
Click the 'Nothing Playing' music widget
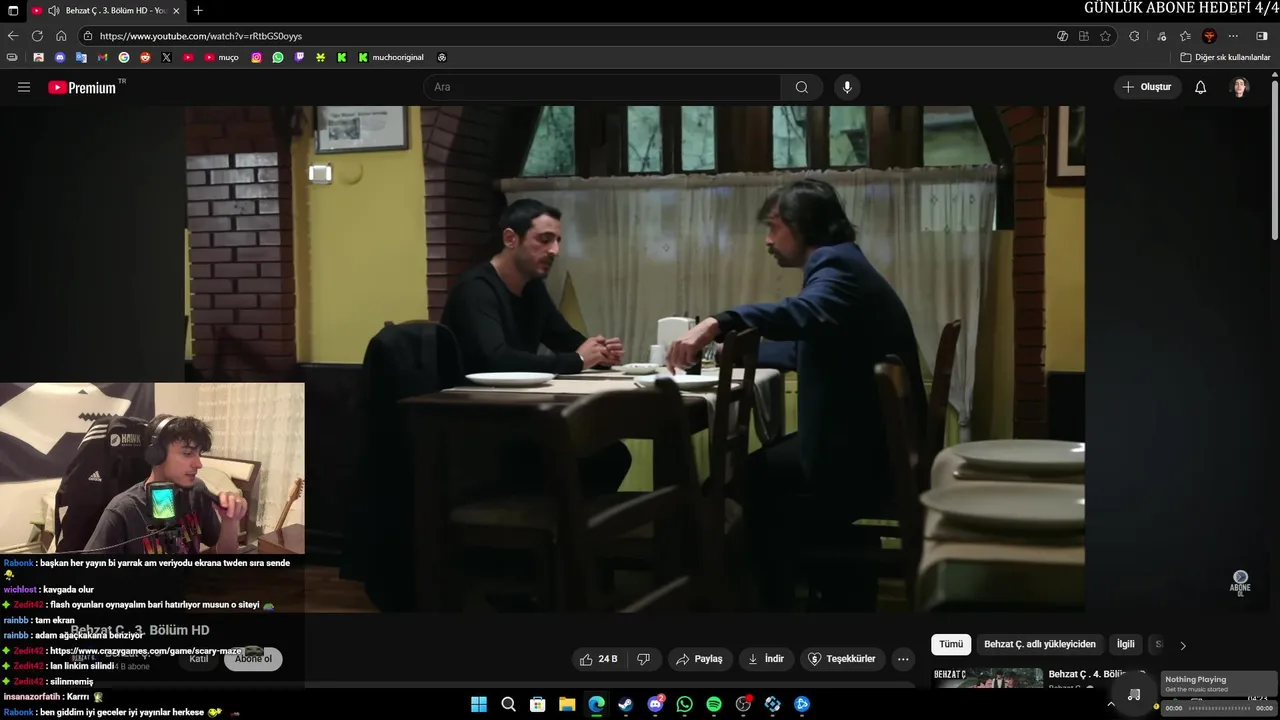(x=1219, y=684)
